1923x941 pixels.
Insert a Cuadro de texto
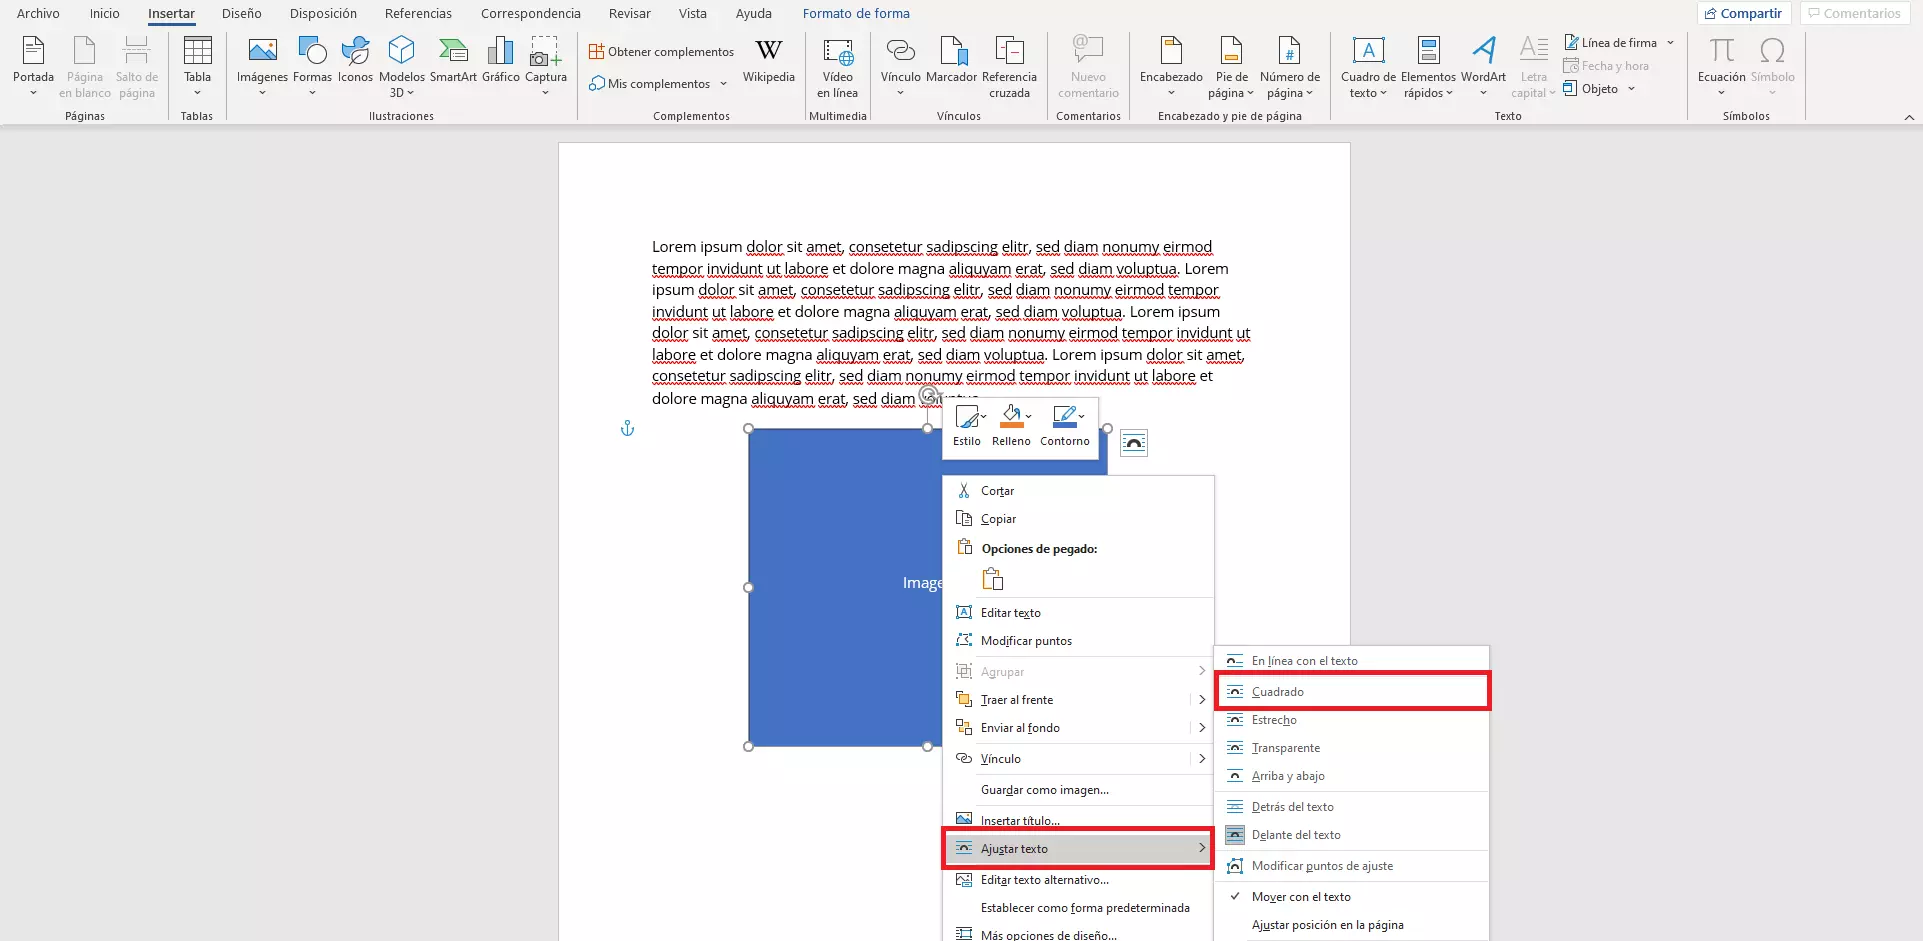(1368, 66)
